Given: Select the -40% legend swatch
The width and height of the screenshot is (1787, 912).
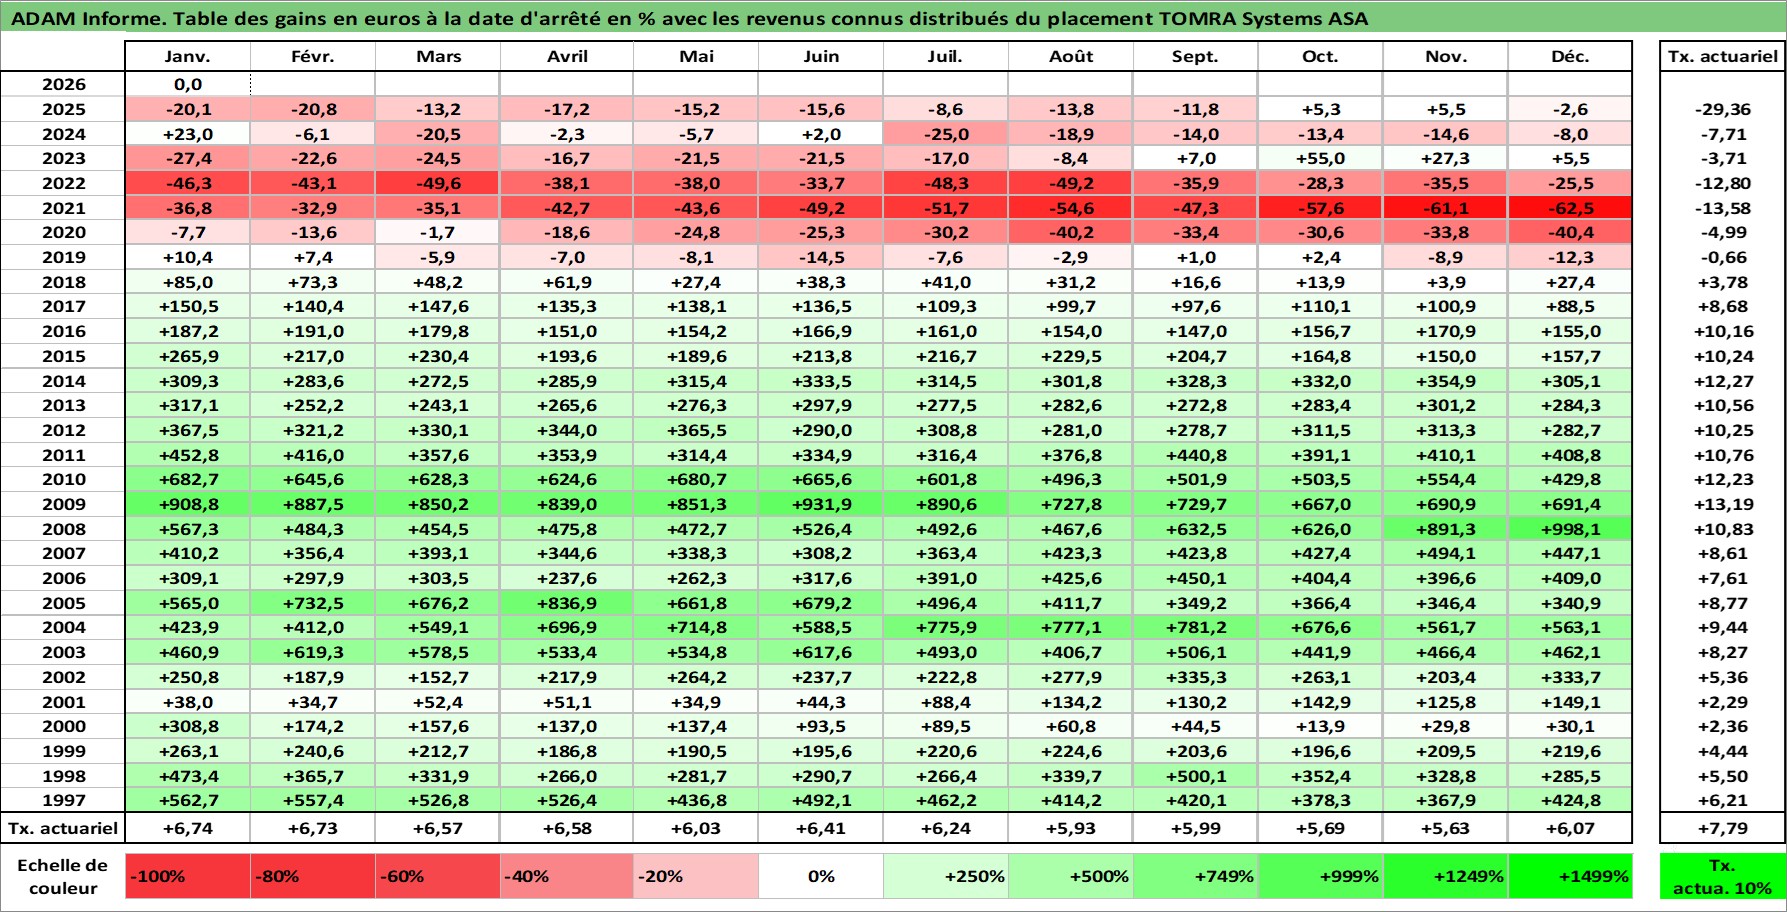Looking at the screenshot, I should (x=567, y=876).
